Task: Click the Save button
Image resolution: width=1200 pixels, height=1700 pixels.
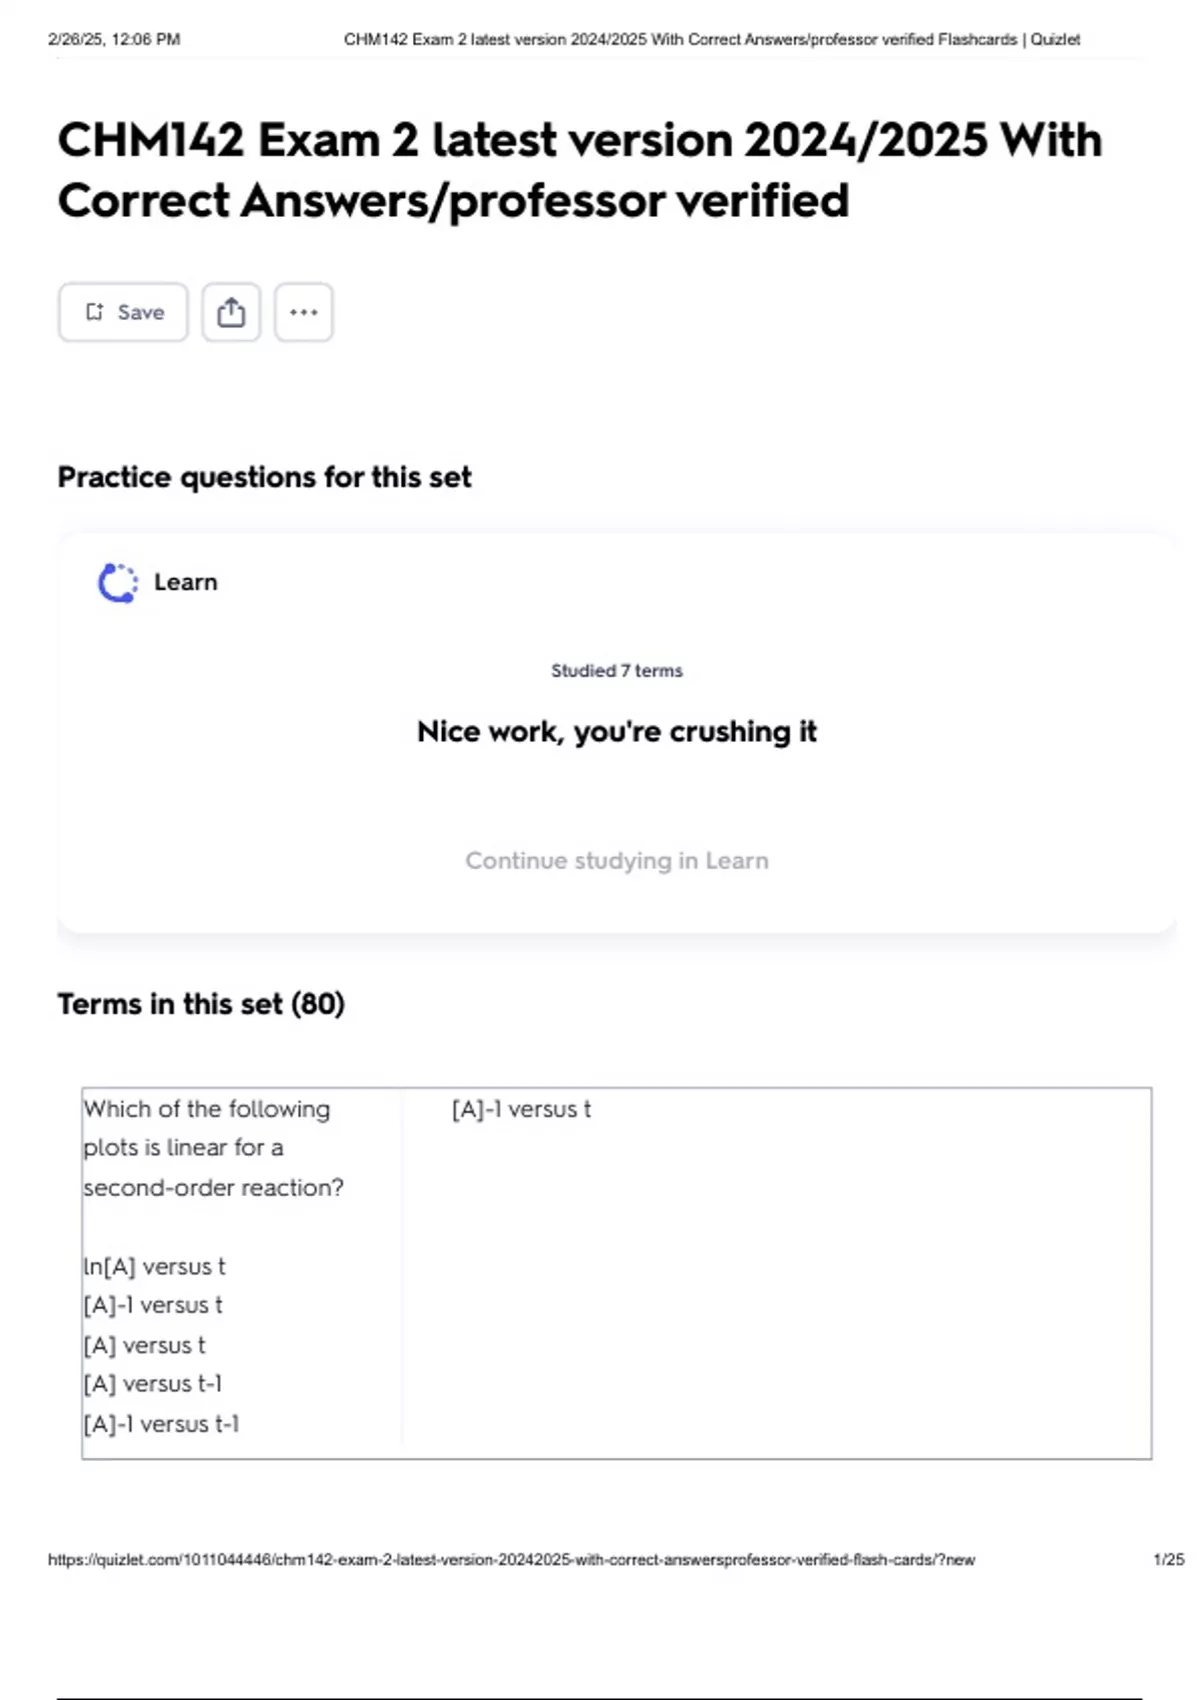Action: (x=123, y=312)
